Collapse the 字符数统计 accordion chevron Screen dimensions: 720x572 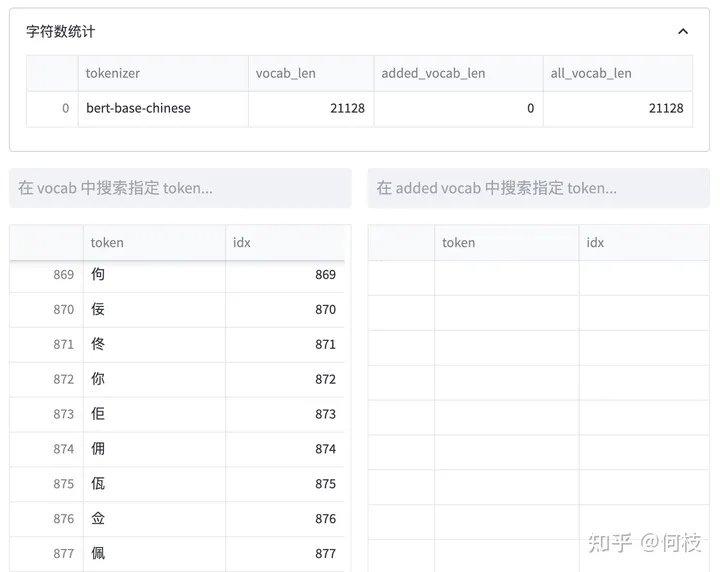click(683, 31)
